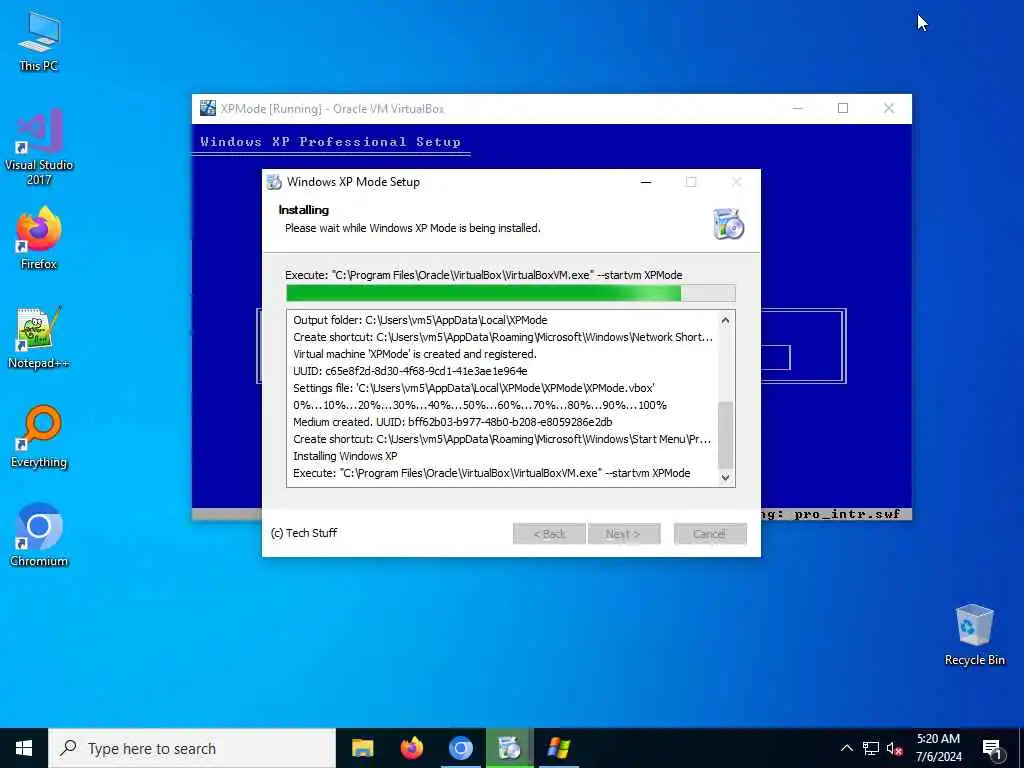Click the log scroll down arrow
This screenshot has height=768, width=1024.
[725, 477]
